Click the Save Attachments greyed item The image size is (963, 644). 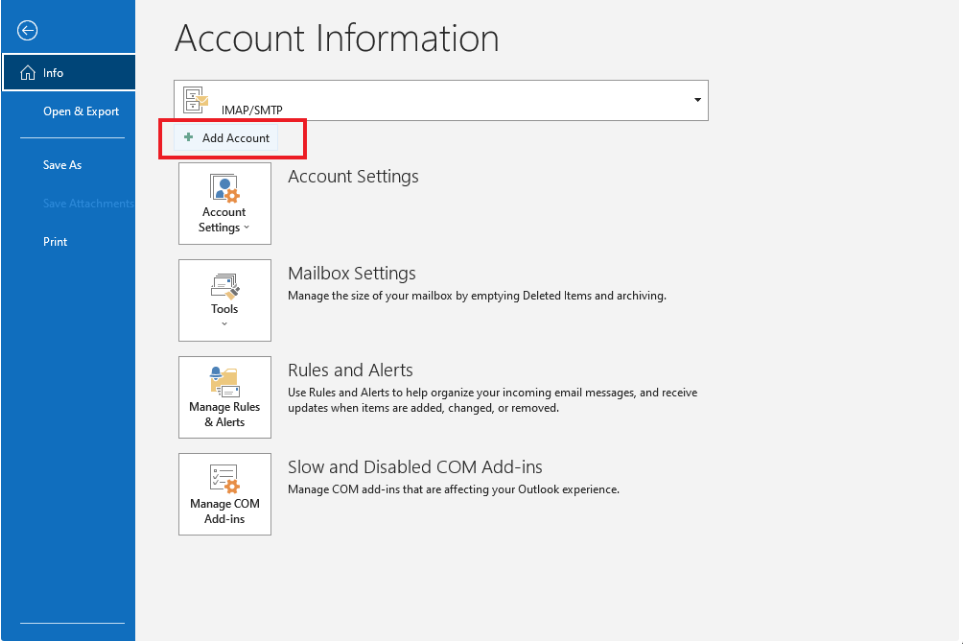(x=88, y=203)
